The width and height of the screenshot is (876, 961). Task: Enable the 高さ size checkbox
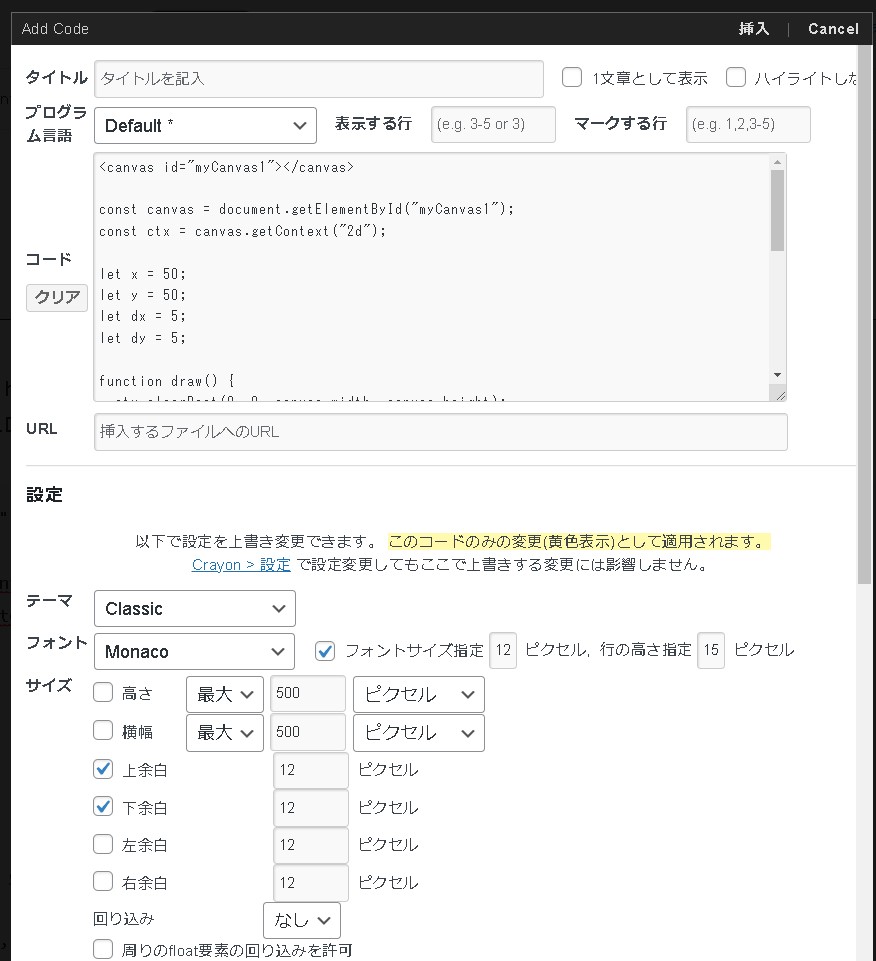tap(103, 692)
